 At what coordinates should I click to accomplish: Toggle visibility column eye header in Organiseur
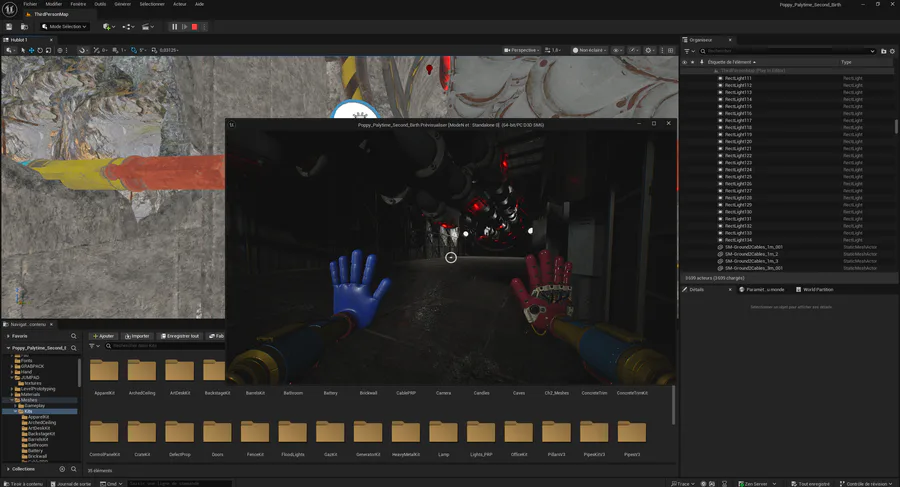click(x=684, y=62)
